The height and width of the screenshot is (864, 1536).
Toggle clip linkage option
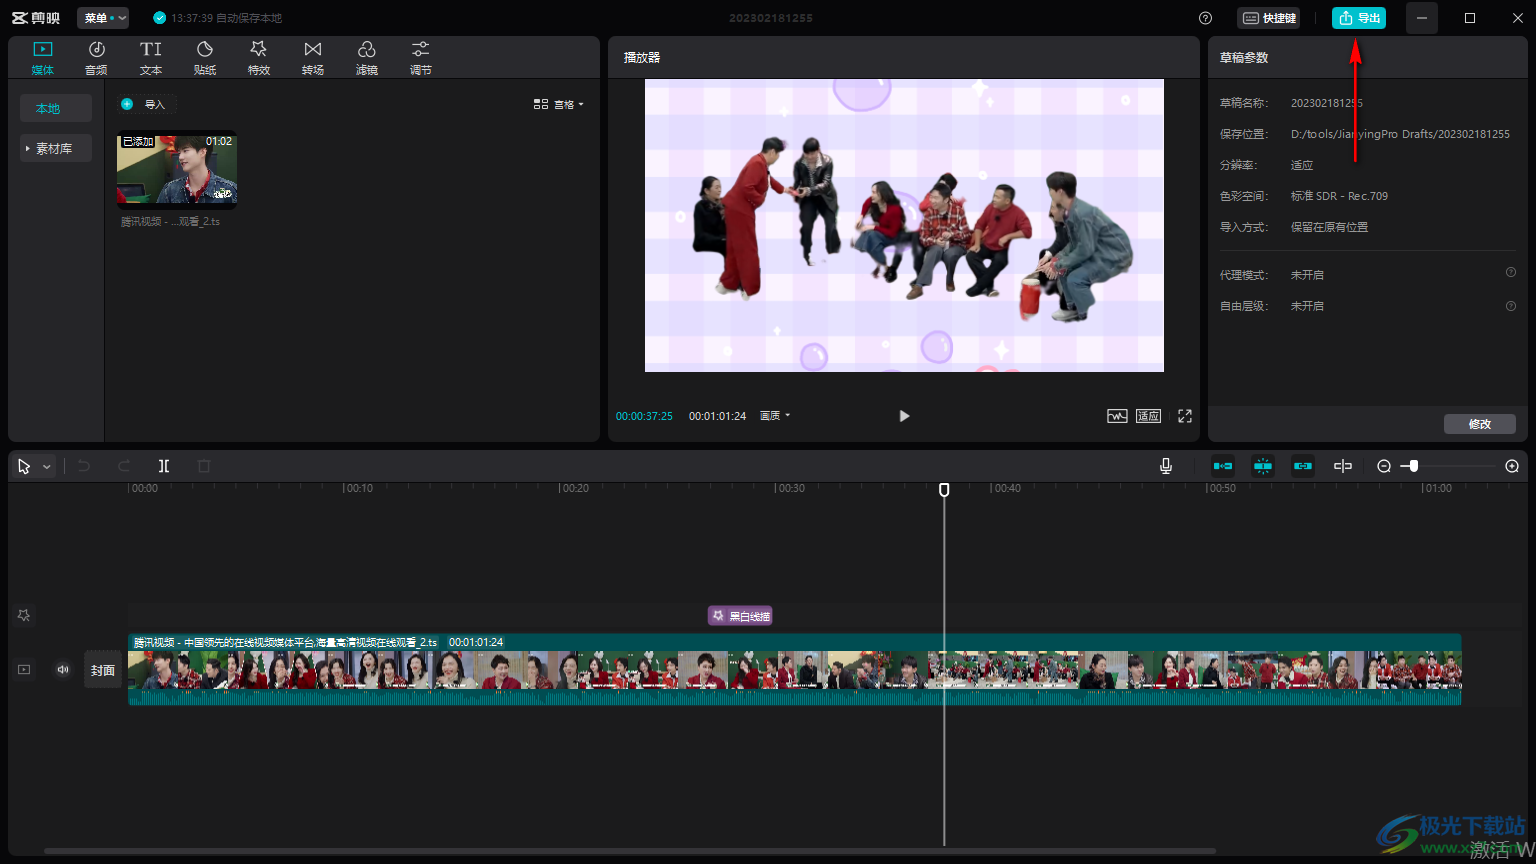coord(1303,466)
